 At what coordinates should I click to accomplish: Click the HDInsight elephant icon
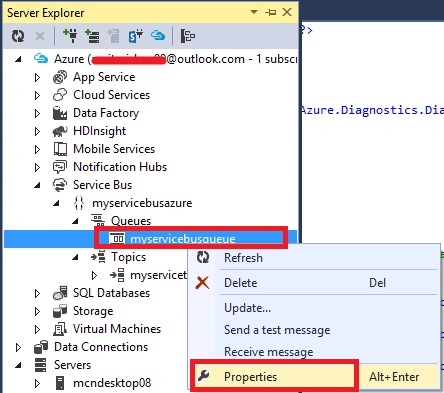tap(60, 131)
